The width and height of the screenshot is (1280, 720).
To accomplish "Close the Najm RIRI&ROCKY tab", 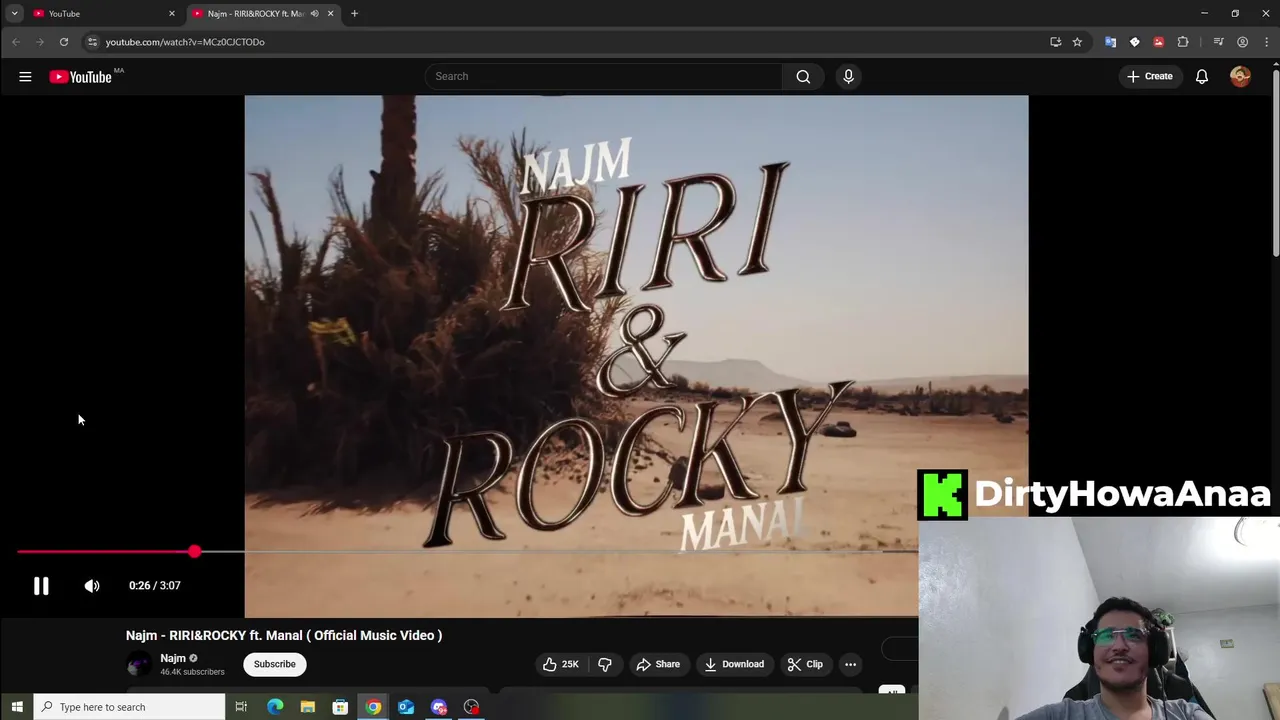I will point(331,14).
